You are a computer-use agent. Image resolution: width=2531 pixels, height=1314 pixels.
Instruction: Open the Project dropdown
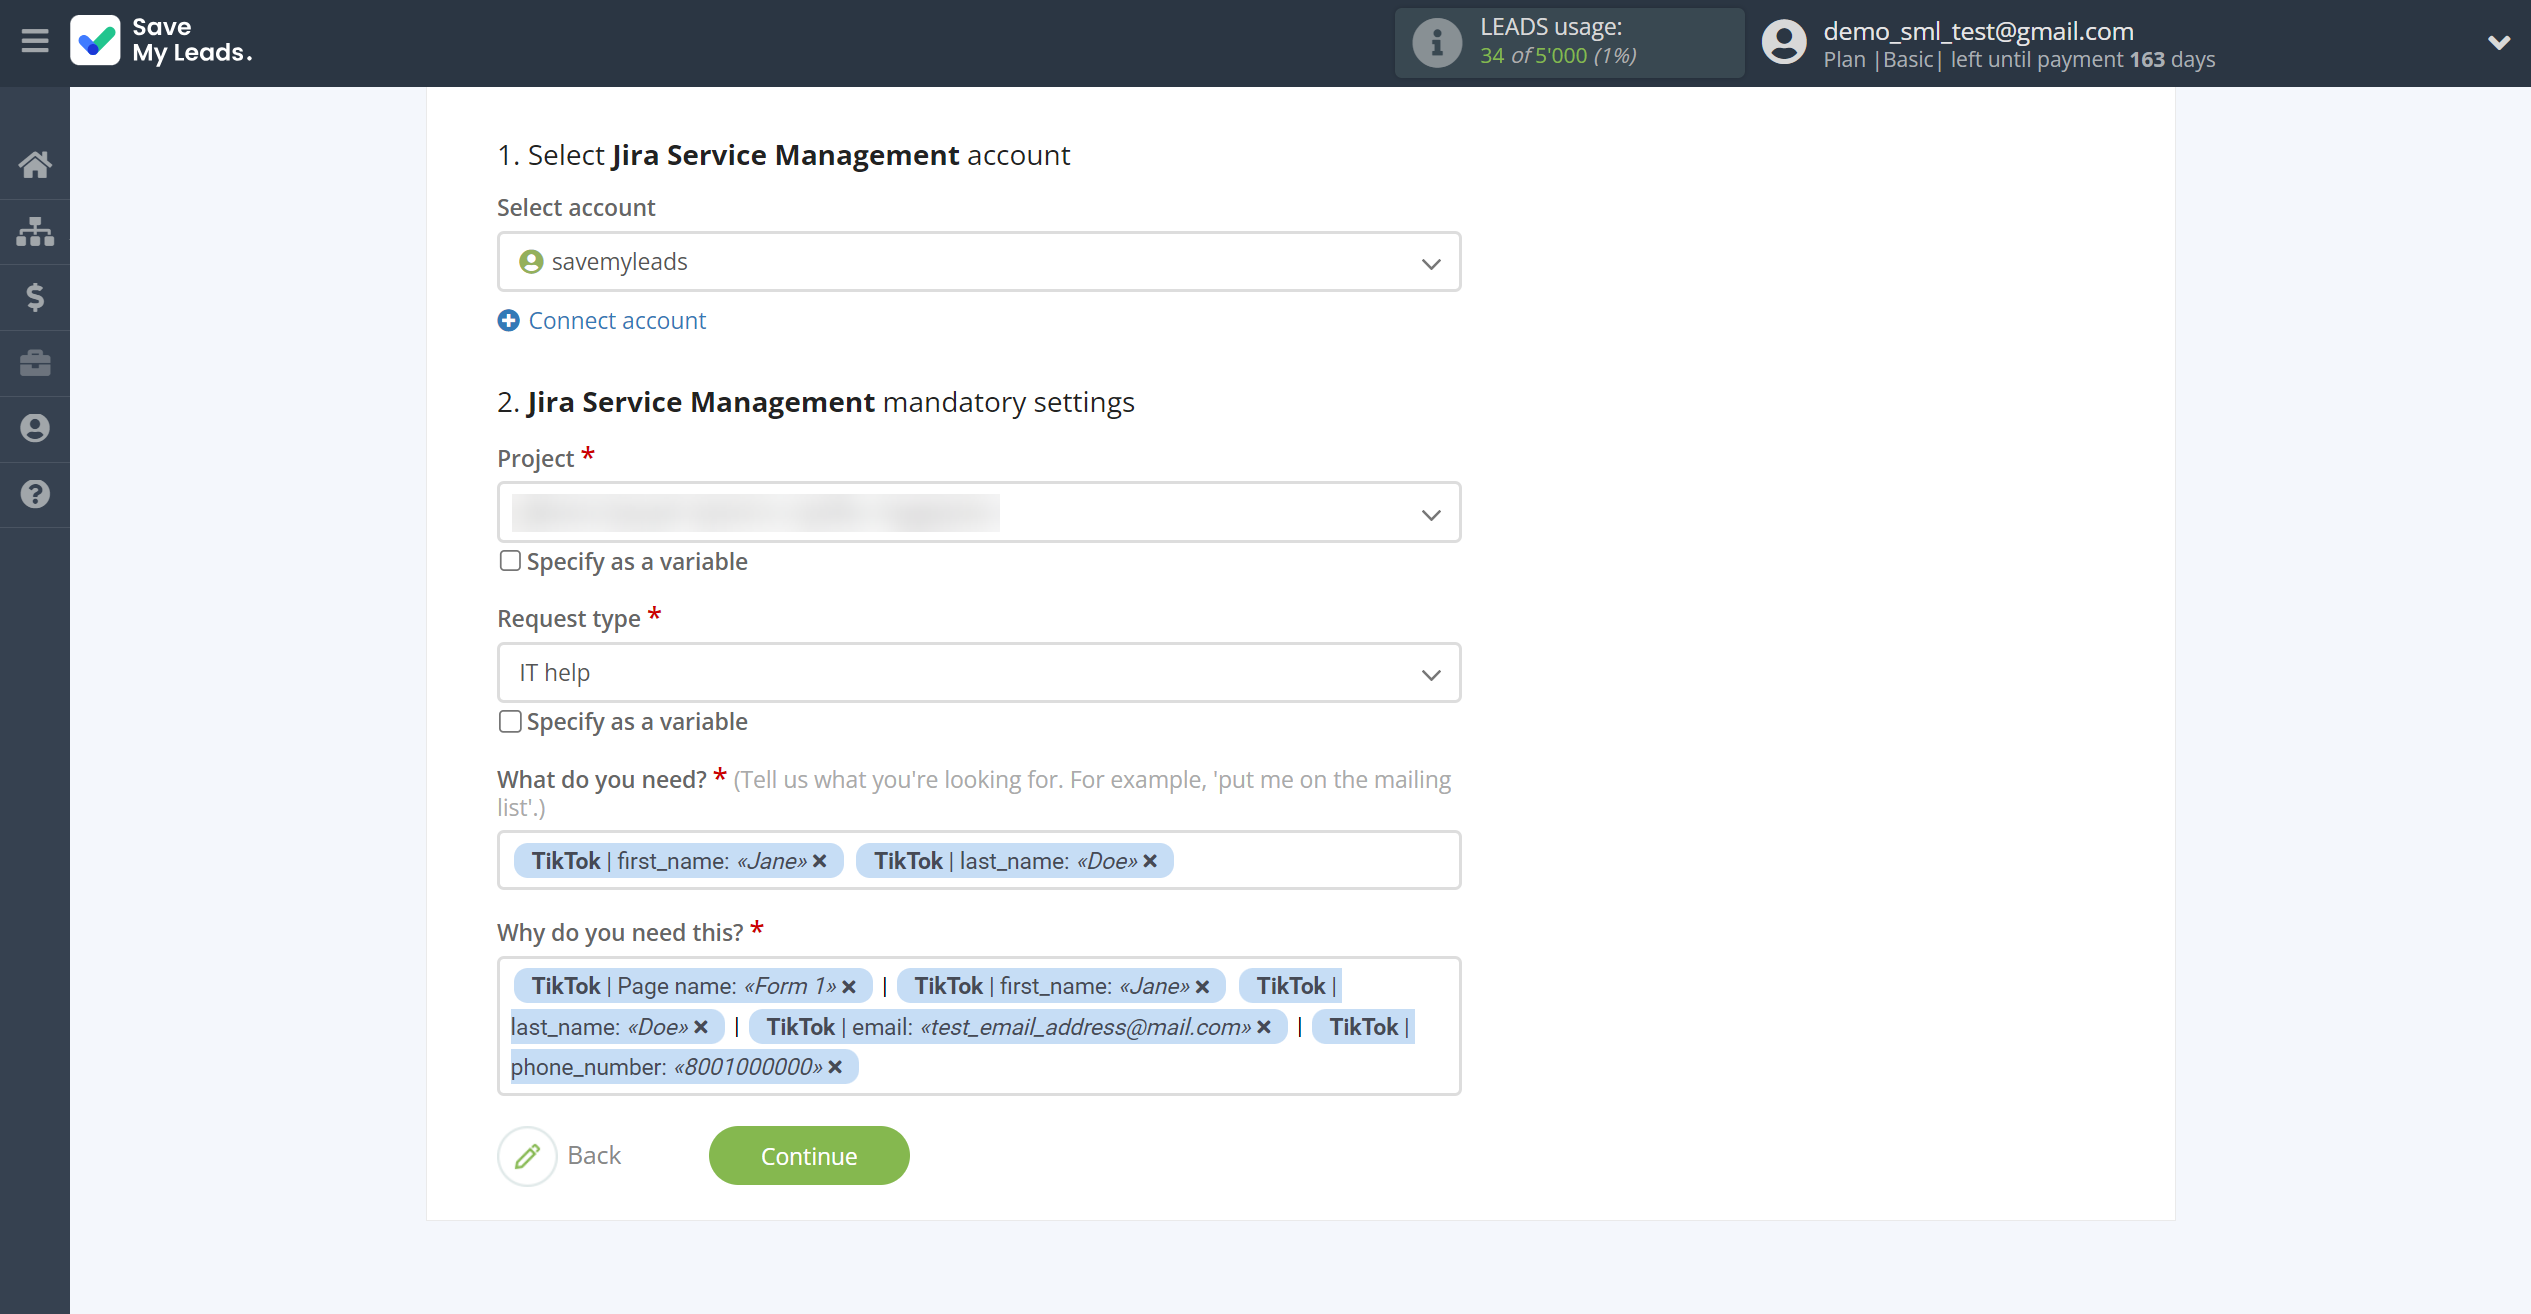[x=979, y=513]
